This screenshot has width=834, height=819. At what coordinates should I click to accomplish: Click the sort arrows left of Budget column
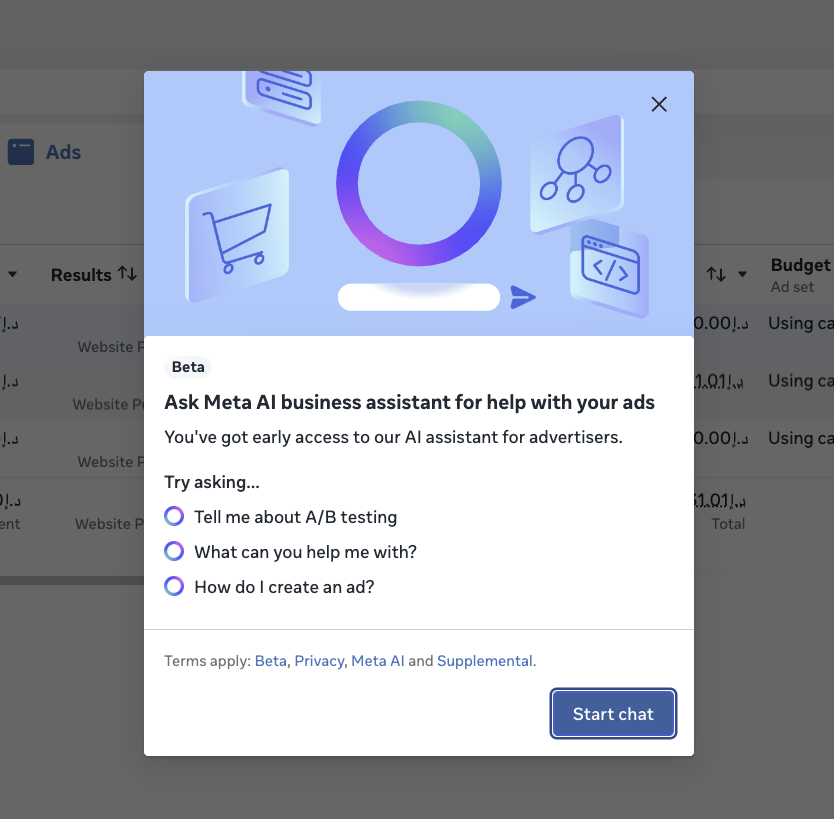tap(716, 274)
